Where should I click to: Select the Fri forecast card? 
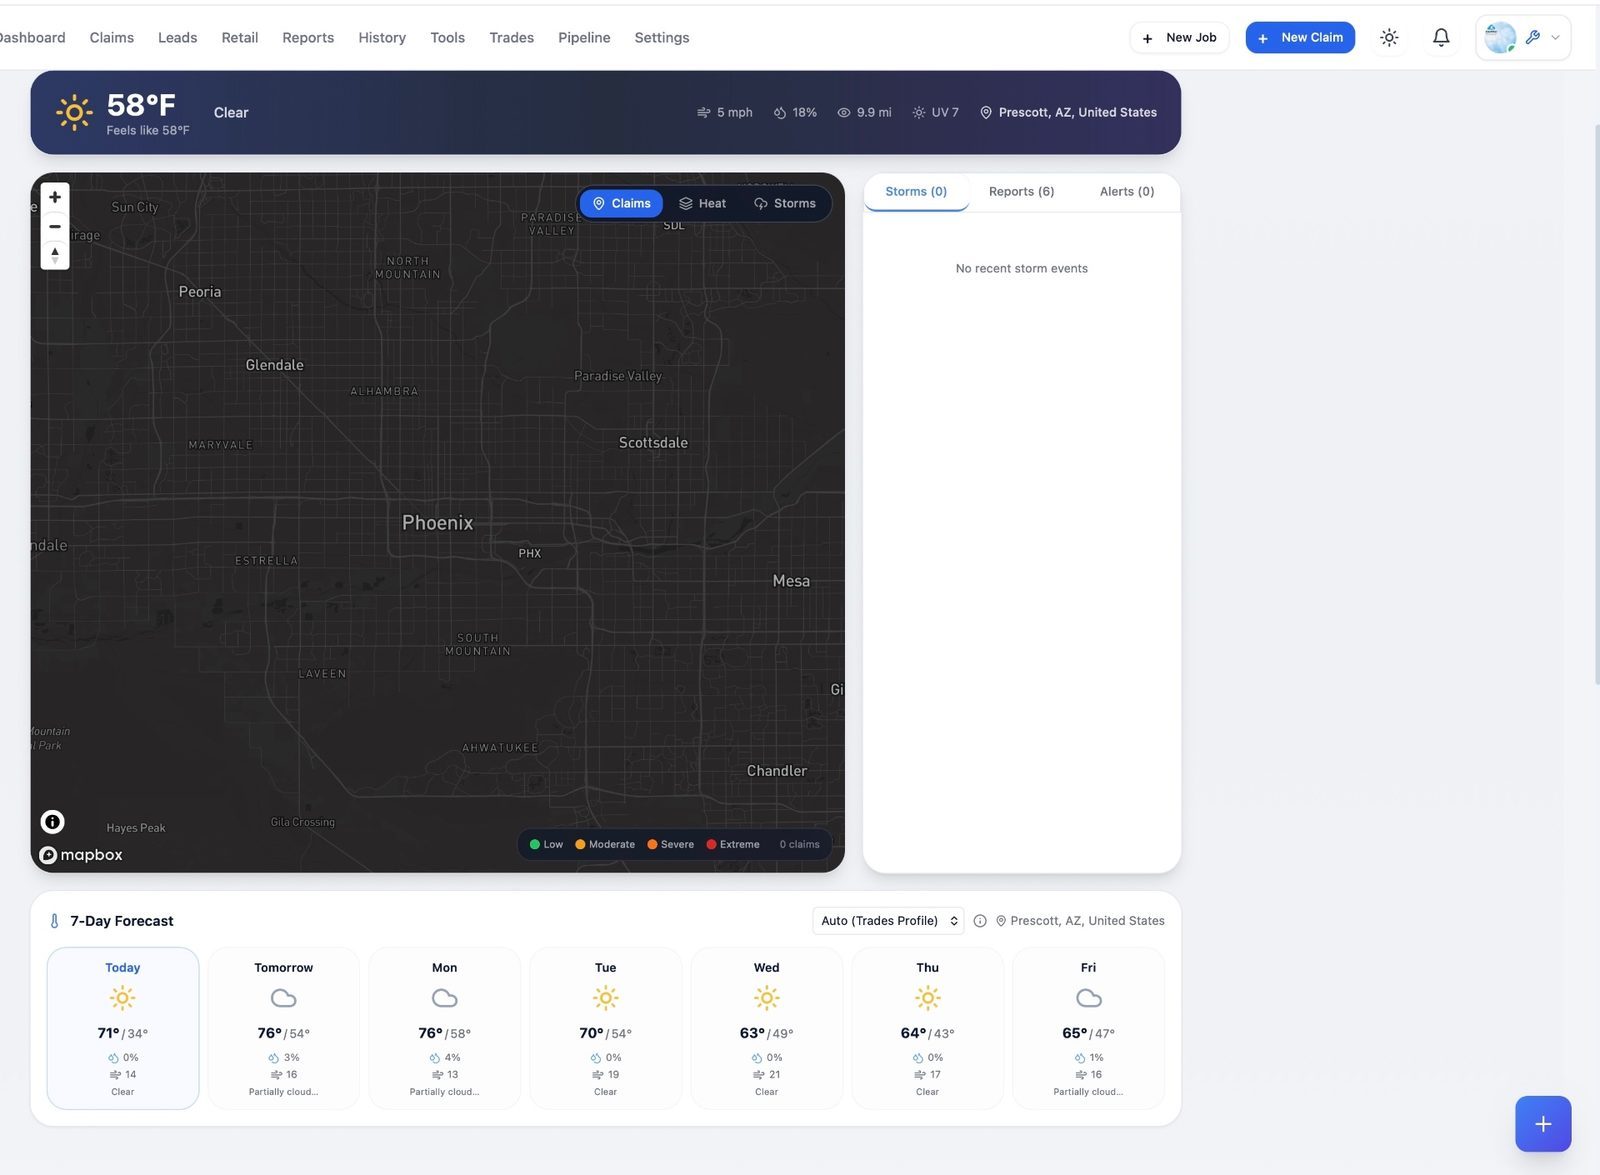pos(1089,1028)
